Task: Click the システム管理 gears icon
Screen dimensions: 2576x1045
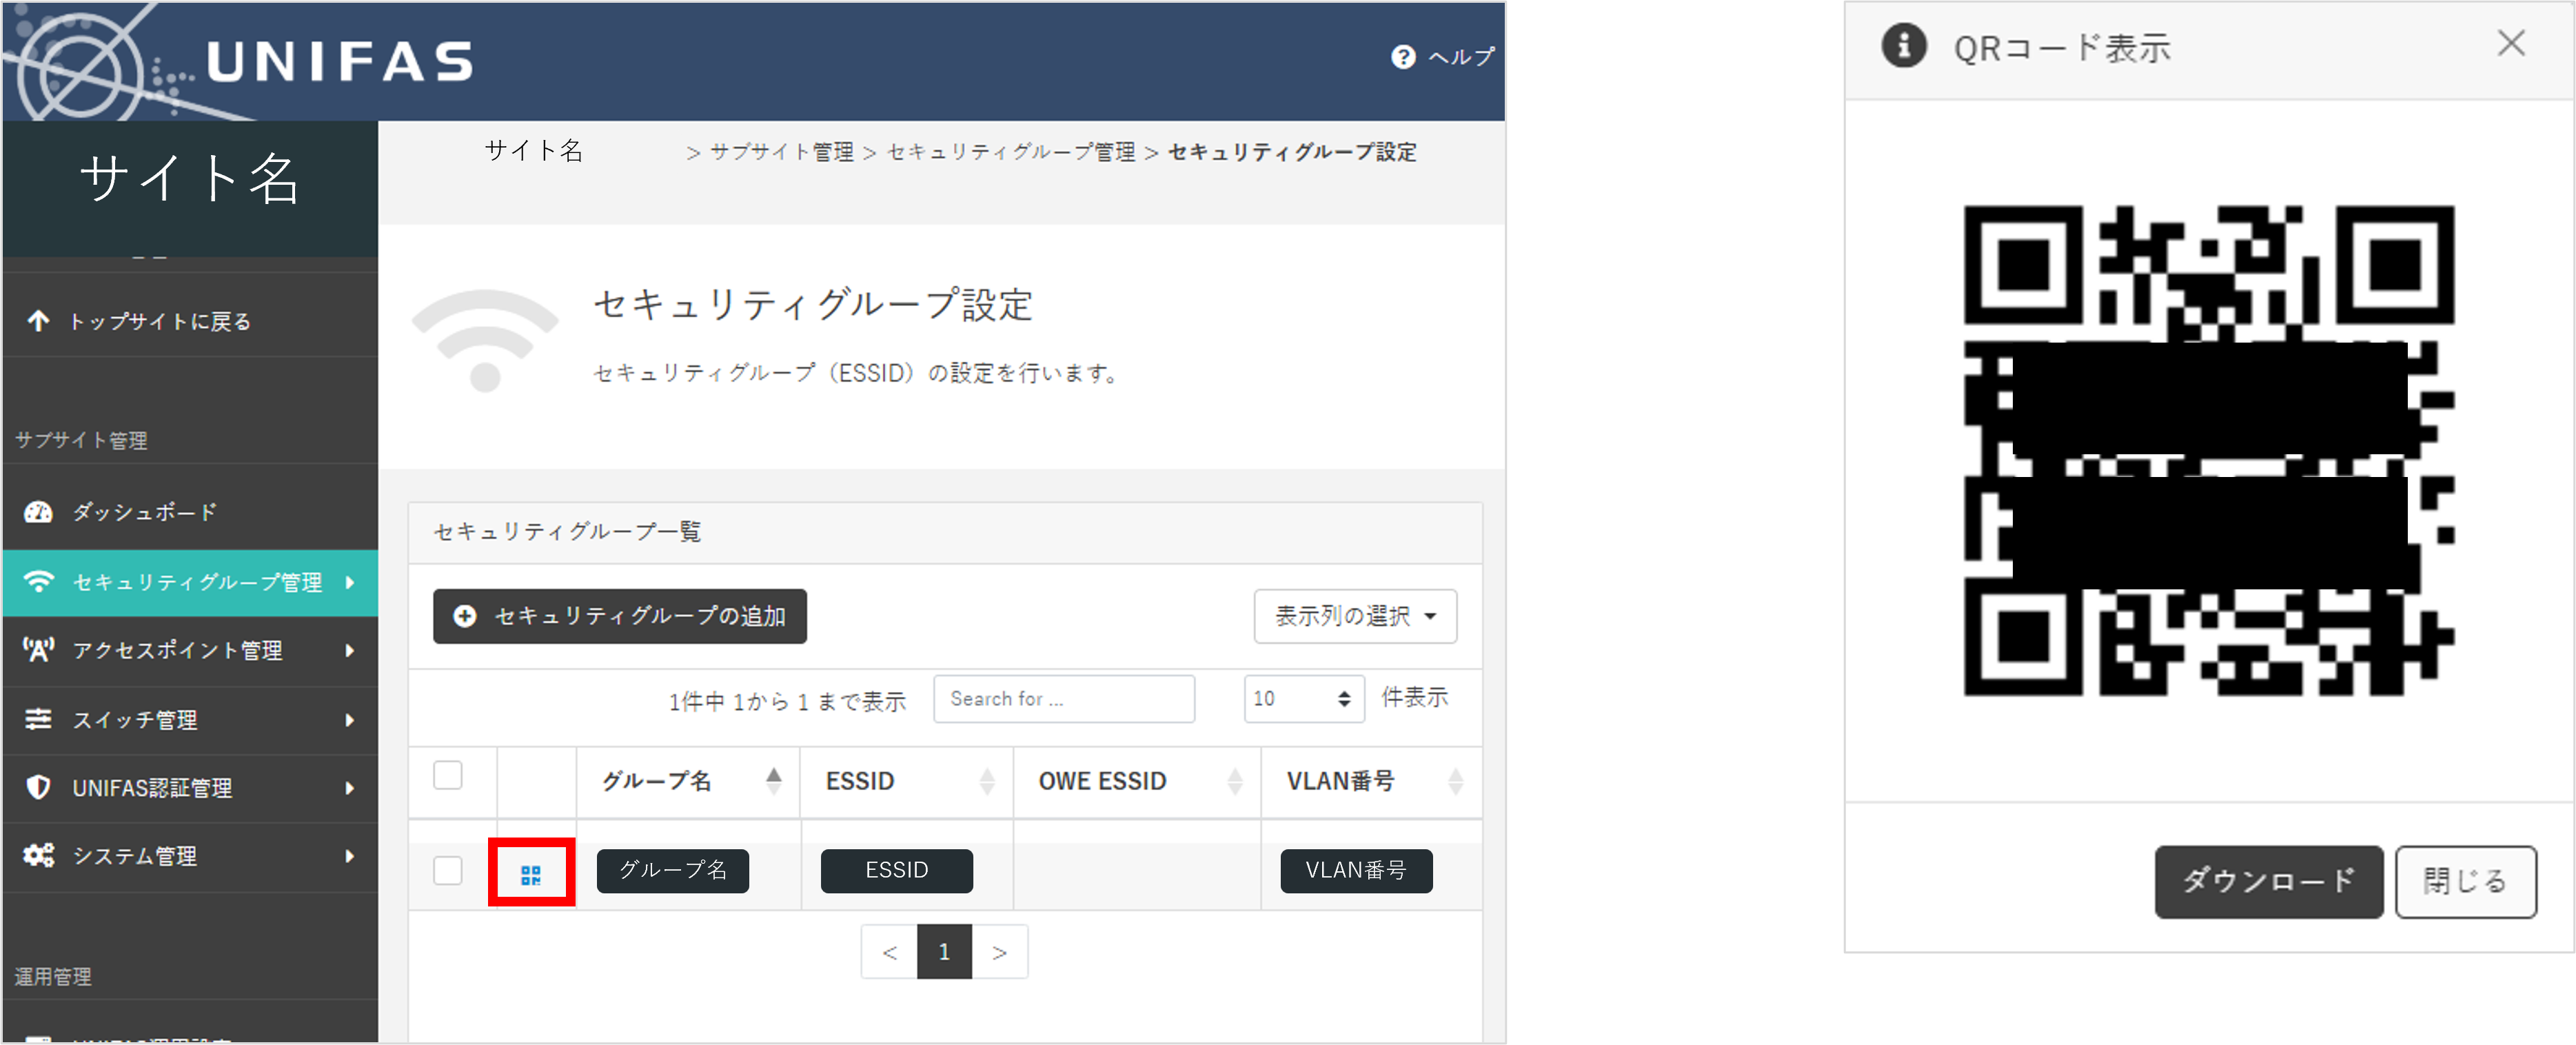Action: point(39,855)
